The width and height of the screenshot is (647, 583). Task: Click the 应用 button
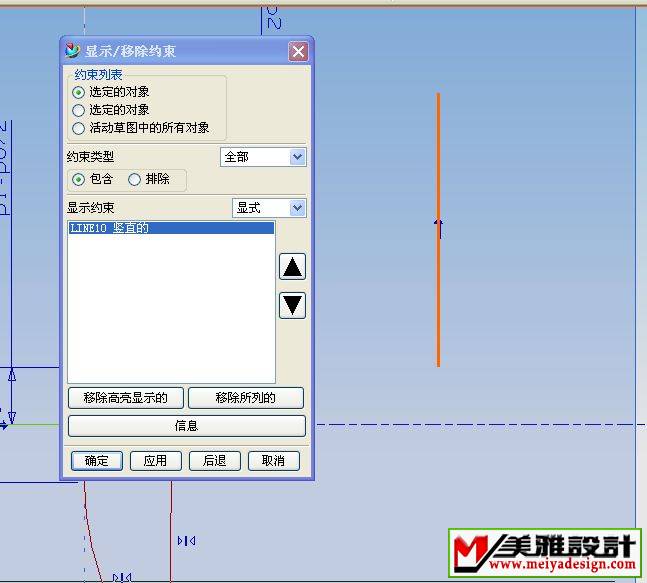[155, 461]
